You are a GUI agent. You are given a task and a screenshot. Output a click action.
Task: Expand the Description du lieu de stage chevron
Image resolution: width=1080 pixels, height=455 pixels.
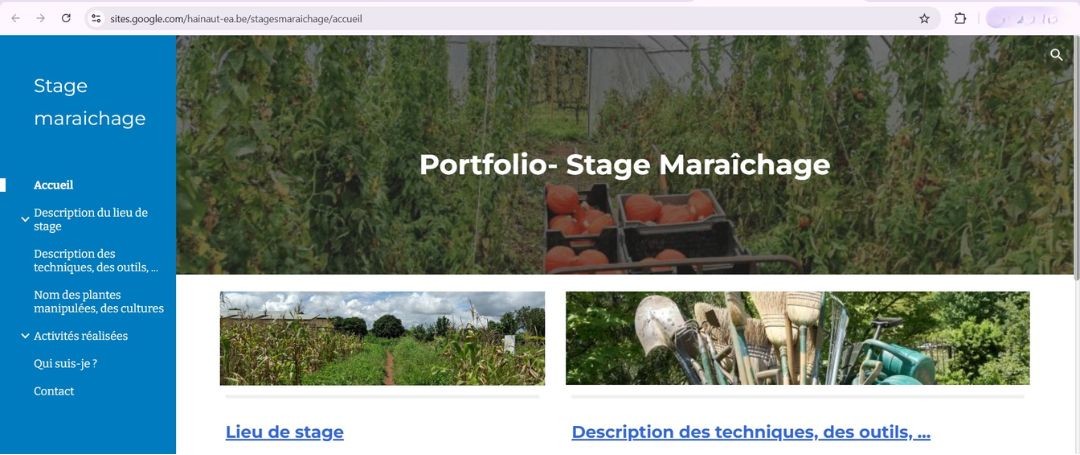tap(25, 220)
